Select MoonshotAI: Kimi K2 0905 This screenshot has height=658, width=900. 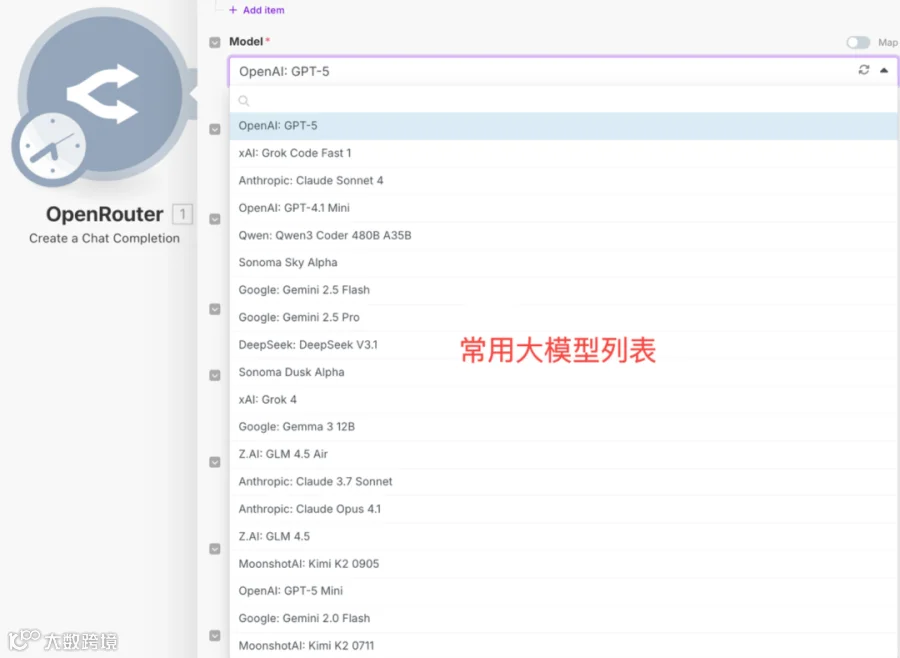(563, 564)
